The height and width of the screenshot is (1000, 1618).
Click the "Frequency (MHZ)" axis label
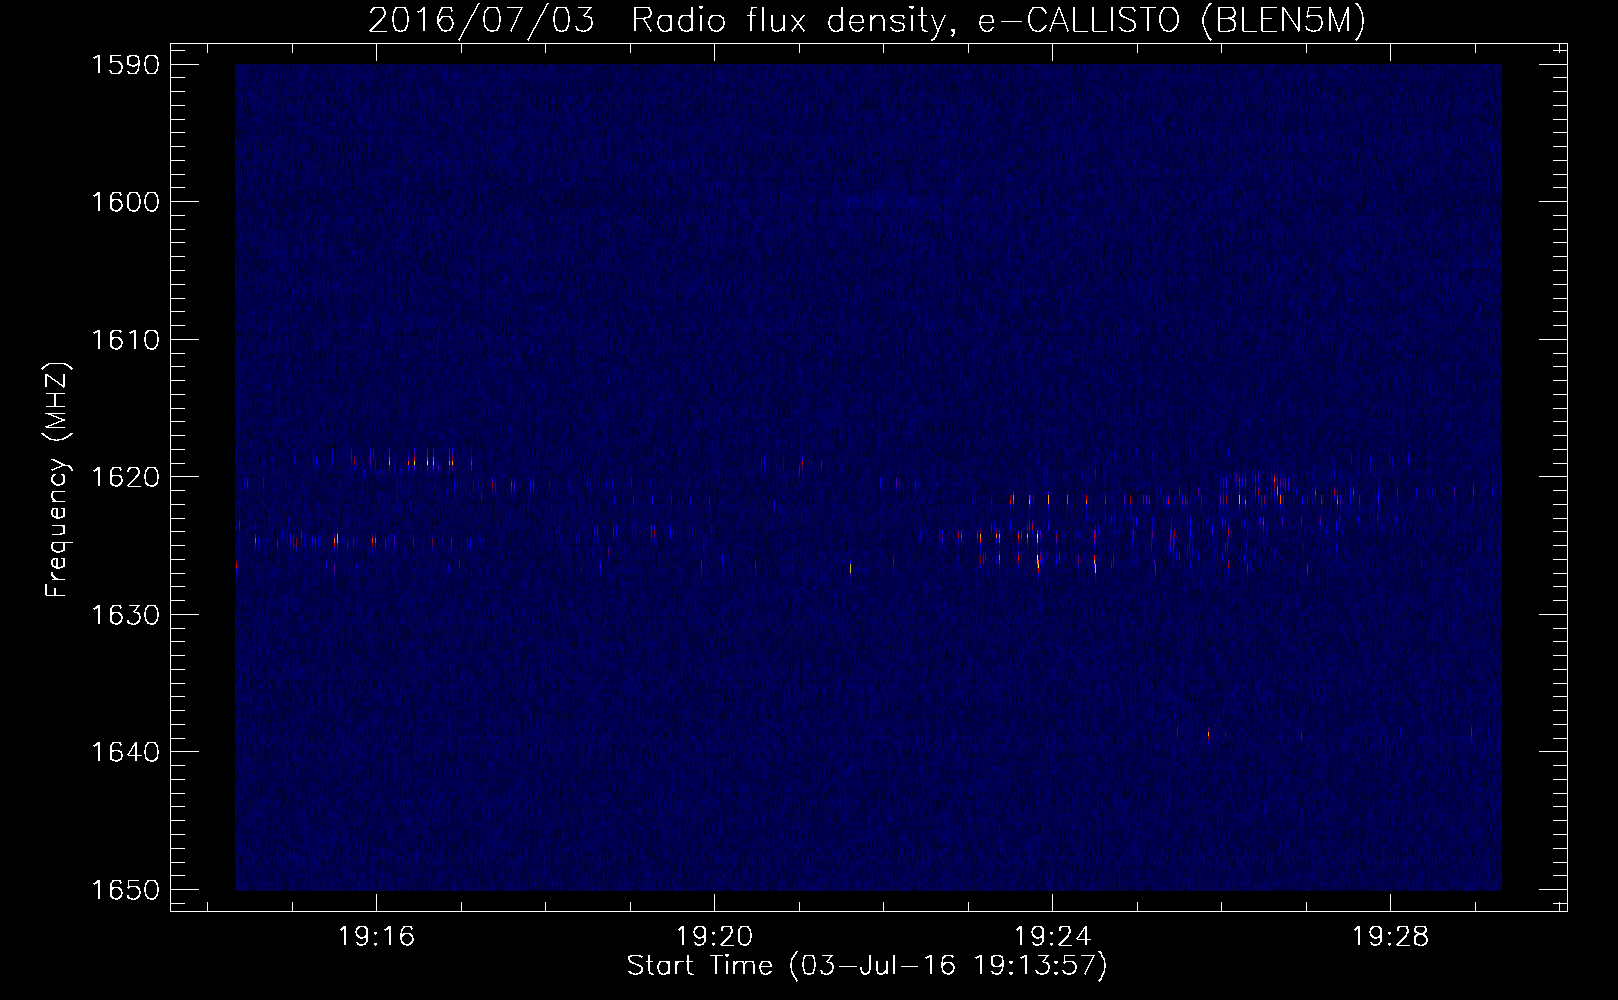57,479
